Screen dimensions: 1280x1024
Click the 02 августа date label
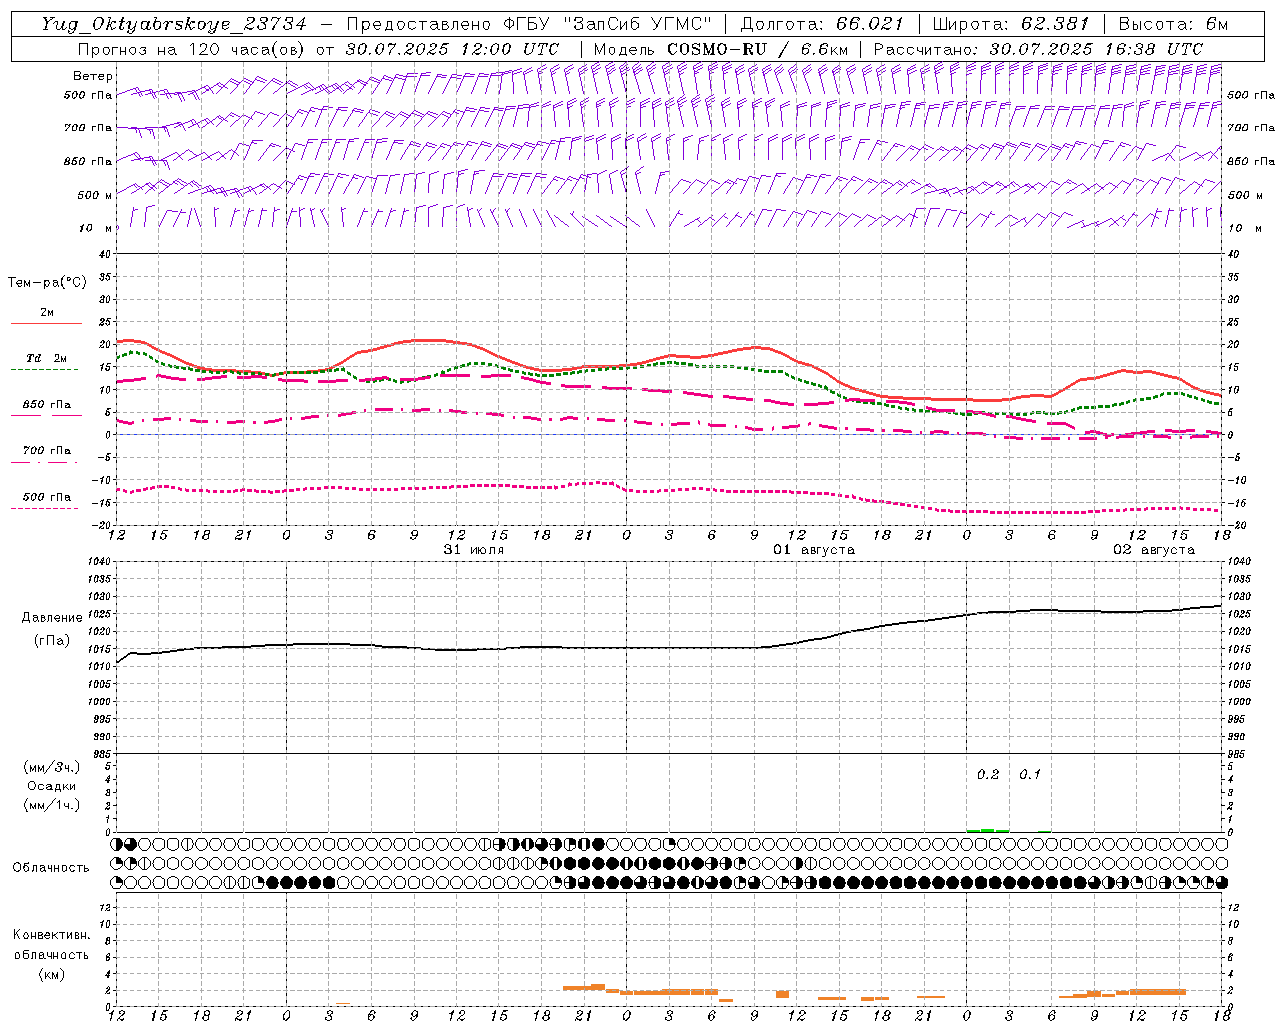coord(1153,550)
